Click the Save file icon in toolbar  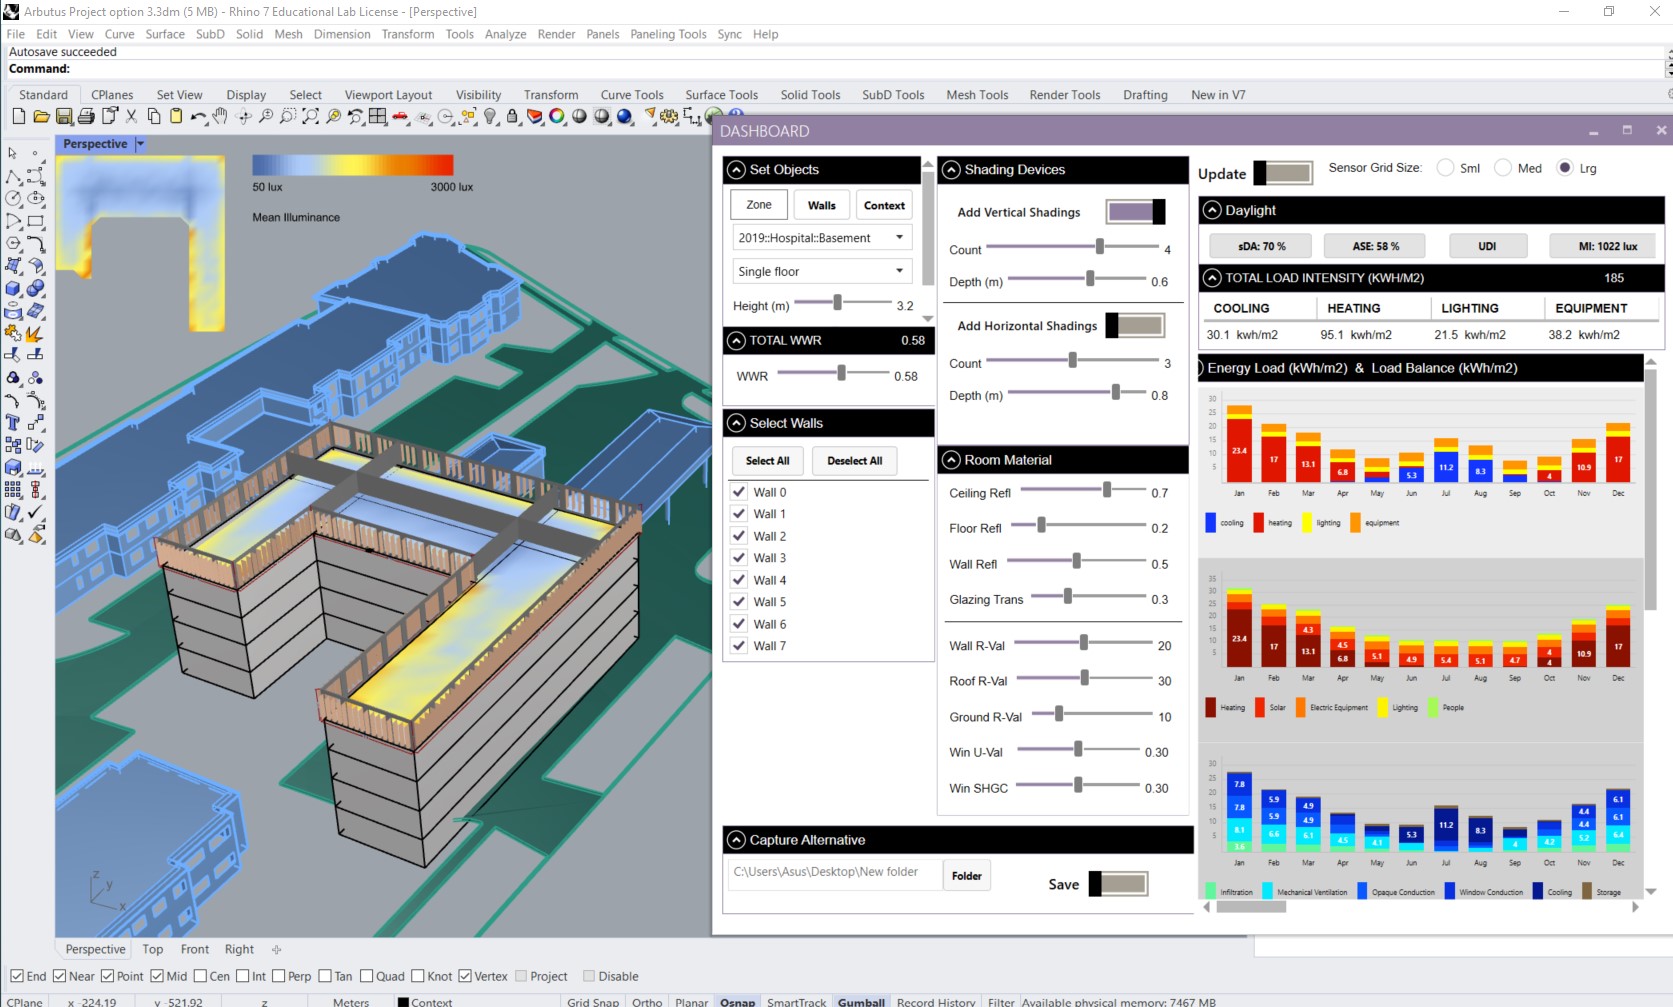[x=64, y=117]
